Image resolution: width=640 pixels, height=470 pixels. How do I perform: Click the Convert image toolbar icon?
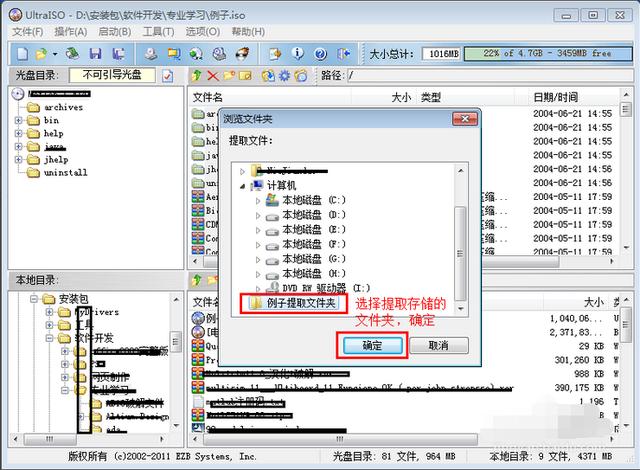(x=196, y=53)
